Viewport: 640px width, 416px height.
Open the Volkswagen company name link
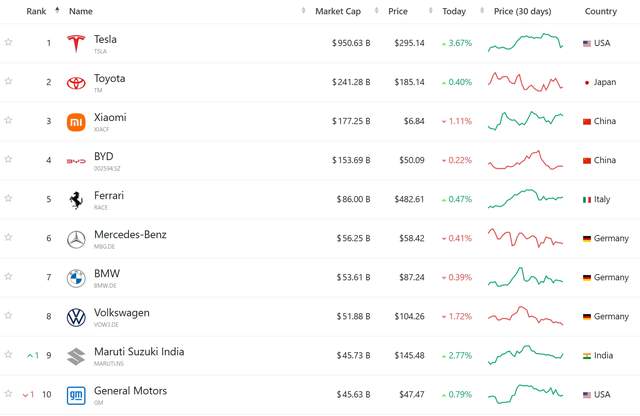122,313
